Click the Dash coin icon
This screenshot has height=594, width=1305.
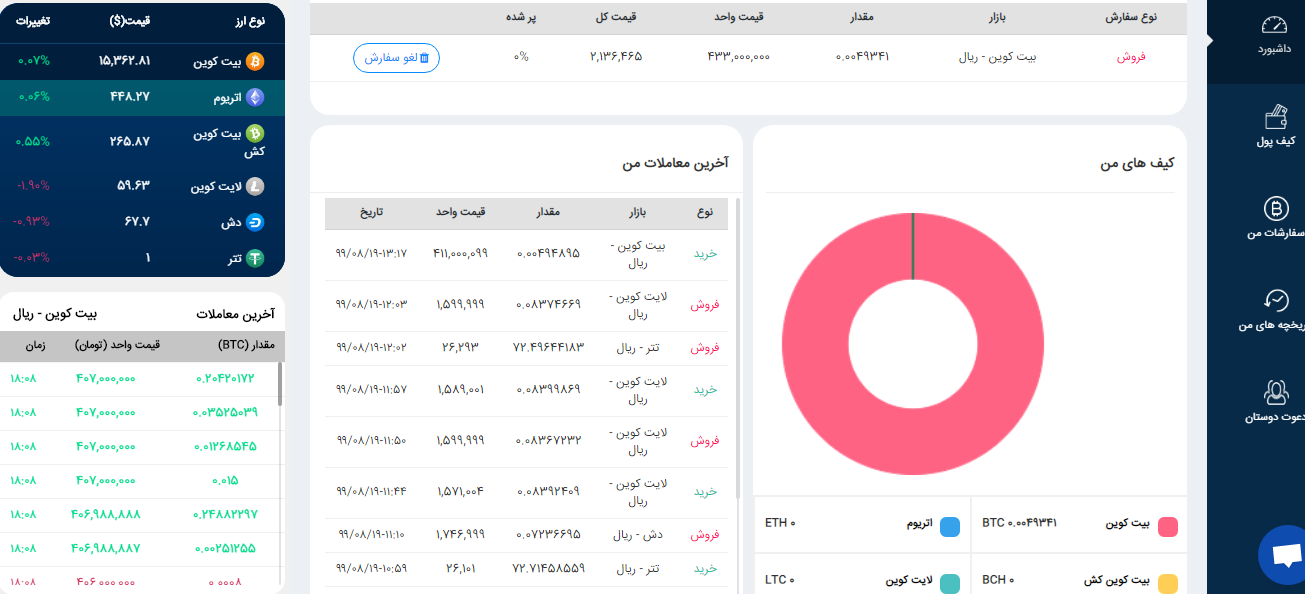click(x=255, y=222)
